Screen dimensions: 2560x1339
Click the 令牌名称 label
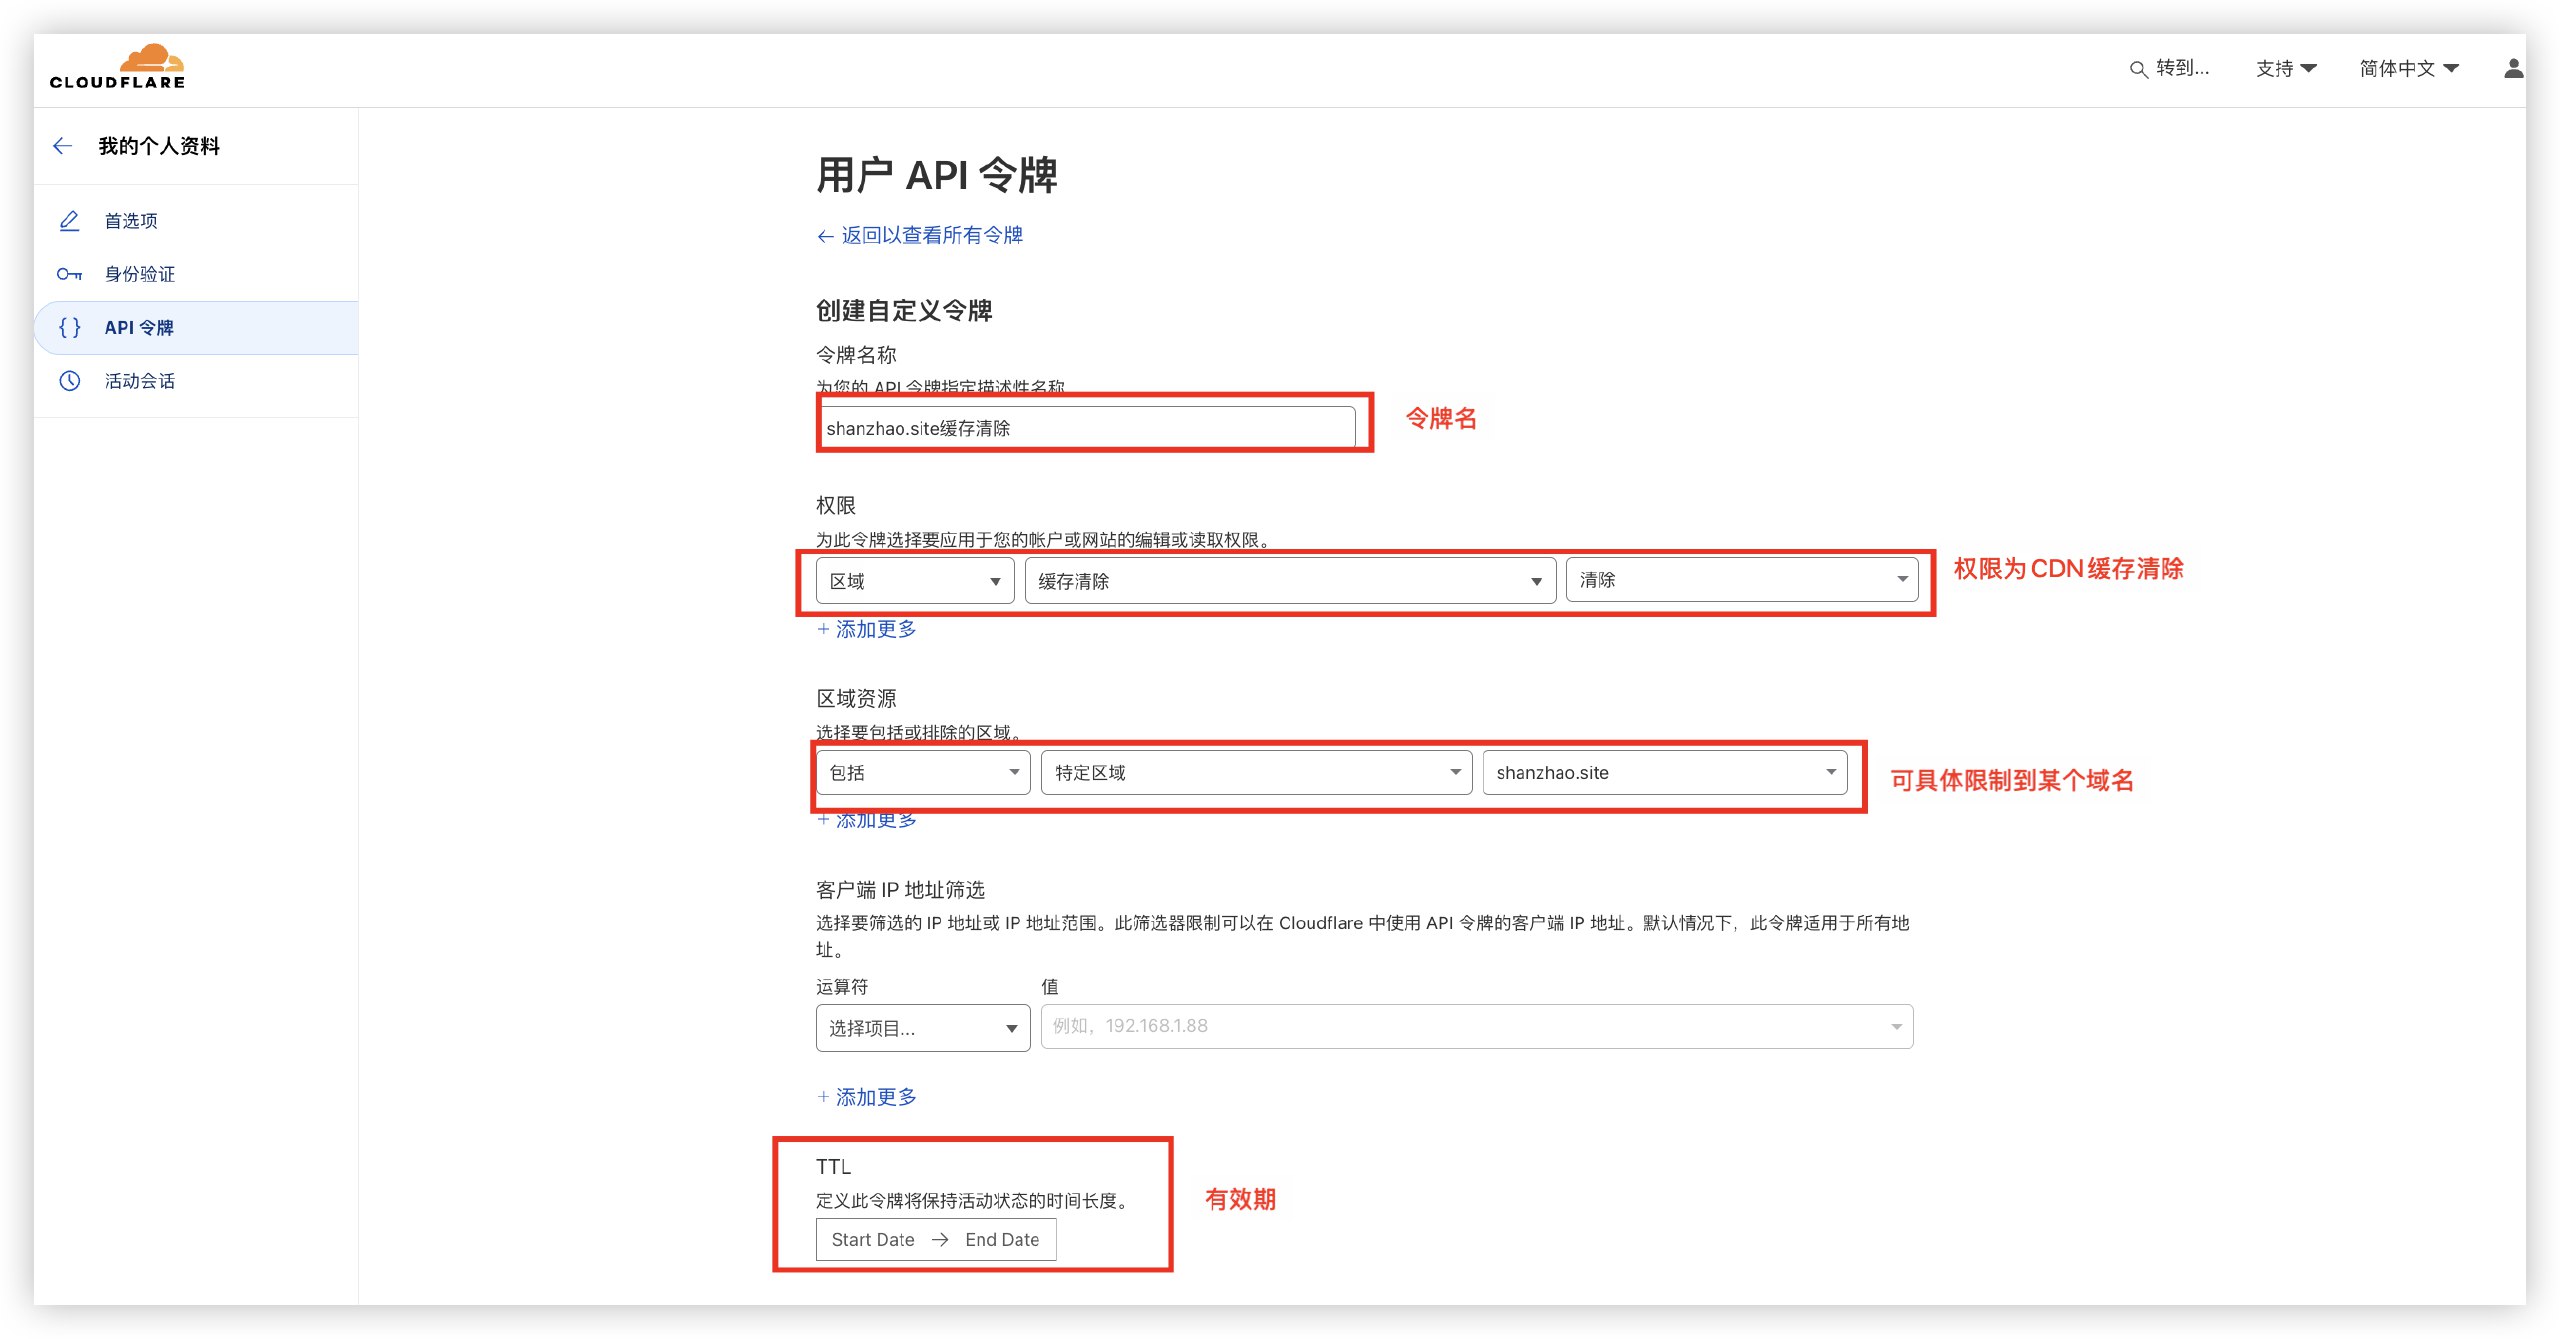(856, 355)
